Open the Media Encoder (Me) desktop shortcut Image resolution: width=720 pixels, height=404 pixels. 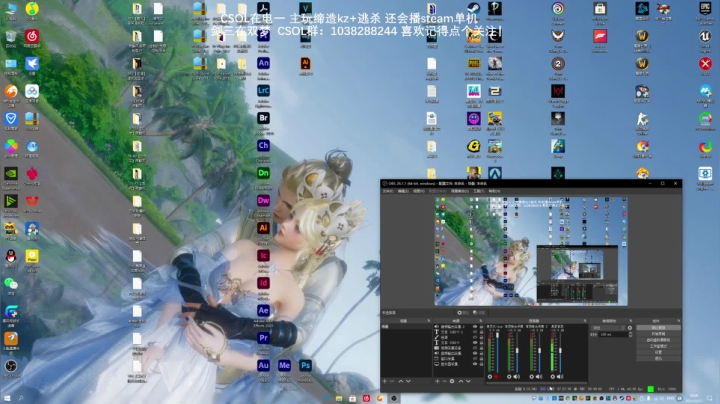(x=284, y=366)
